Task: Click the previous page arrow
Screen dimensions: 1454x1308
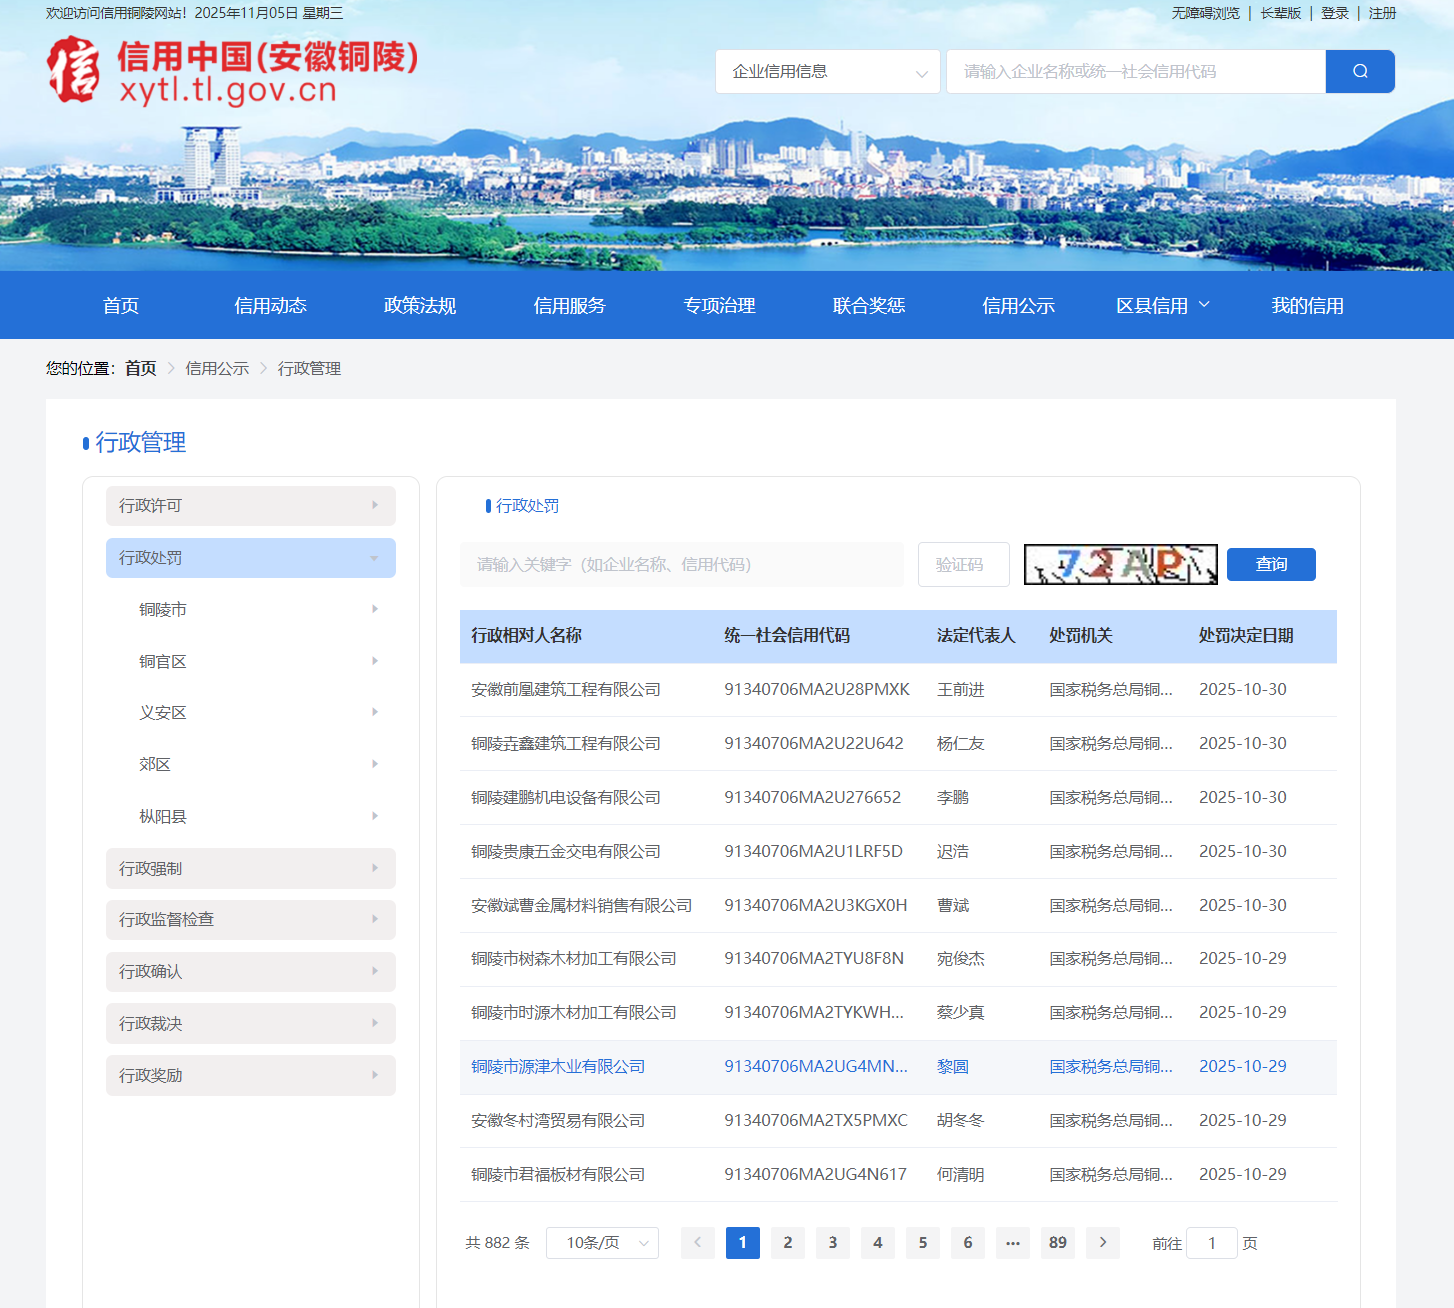Action: [x=698, y=1243]
